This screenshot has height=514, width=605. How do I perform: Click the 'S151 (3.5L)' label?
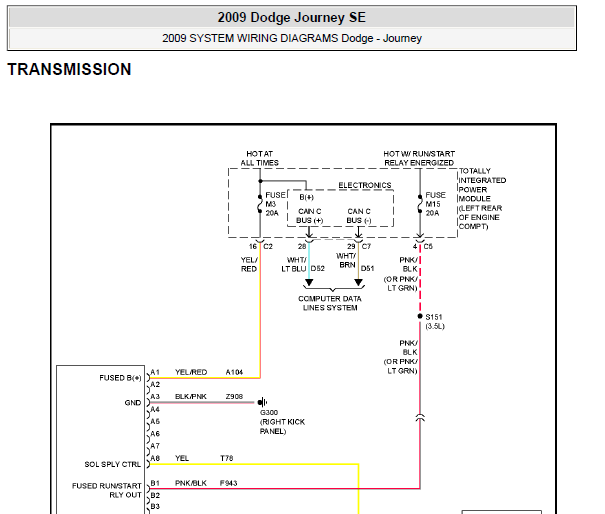pyautogui.click(x=435, y=321)
